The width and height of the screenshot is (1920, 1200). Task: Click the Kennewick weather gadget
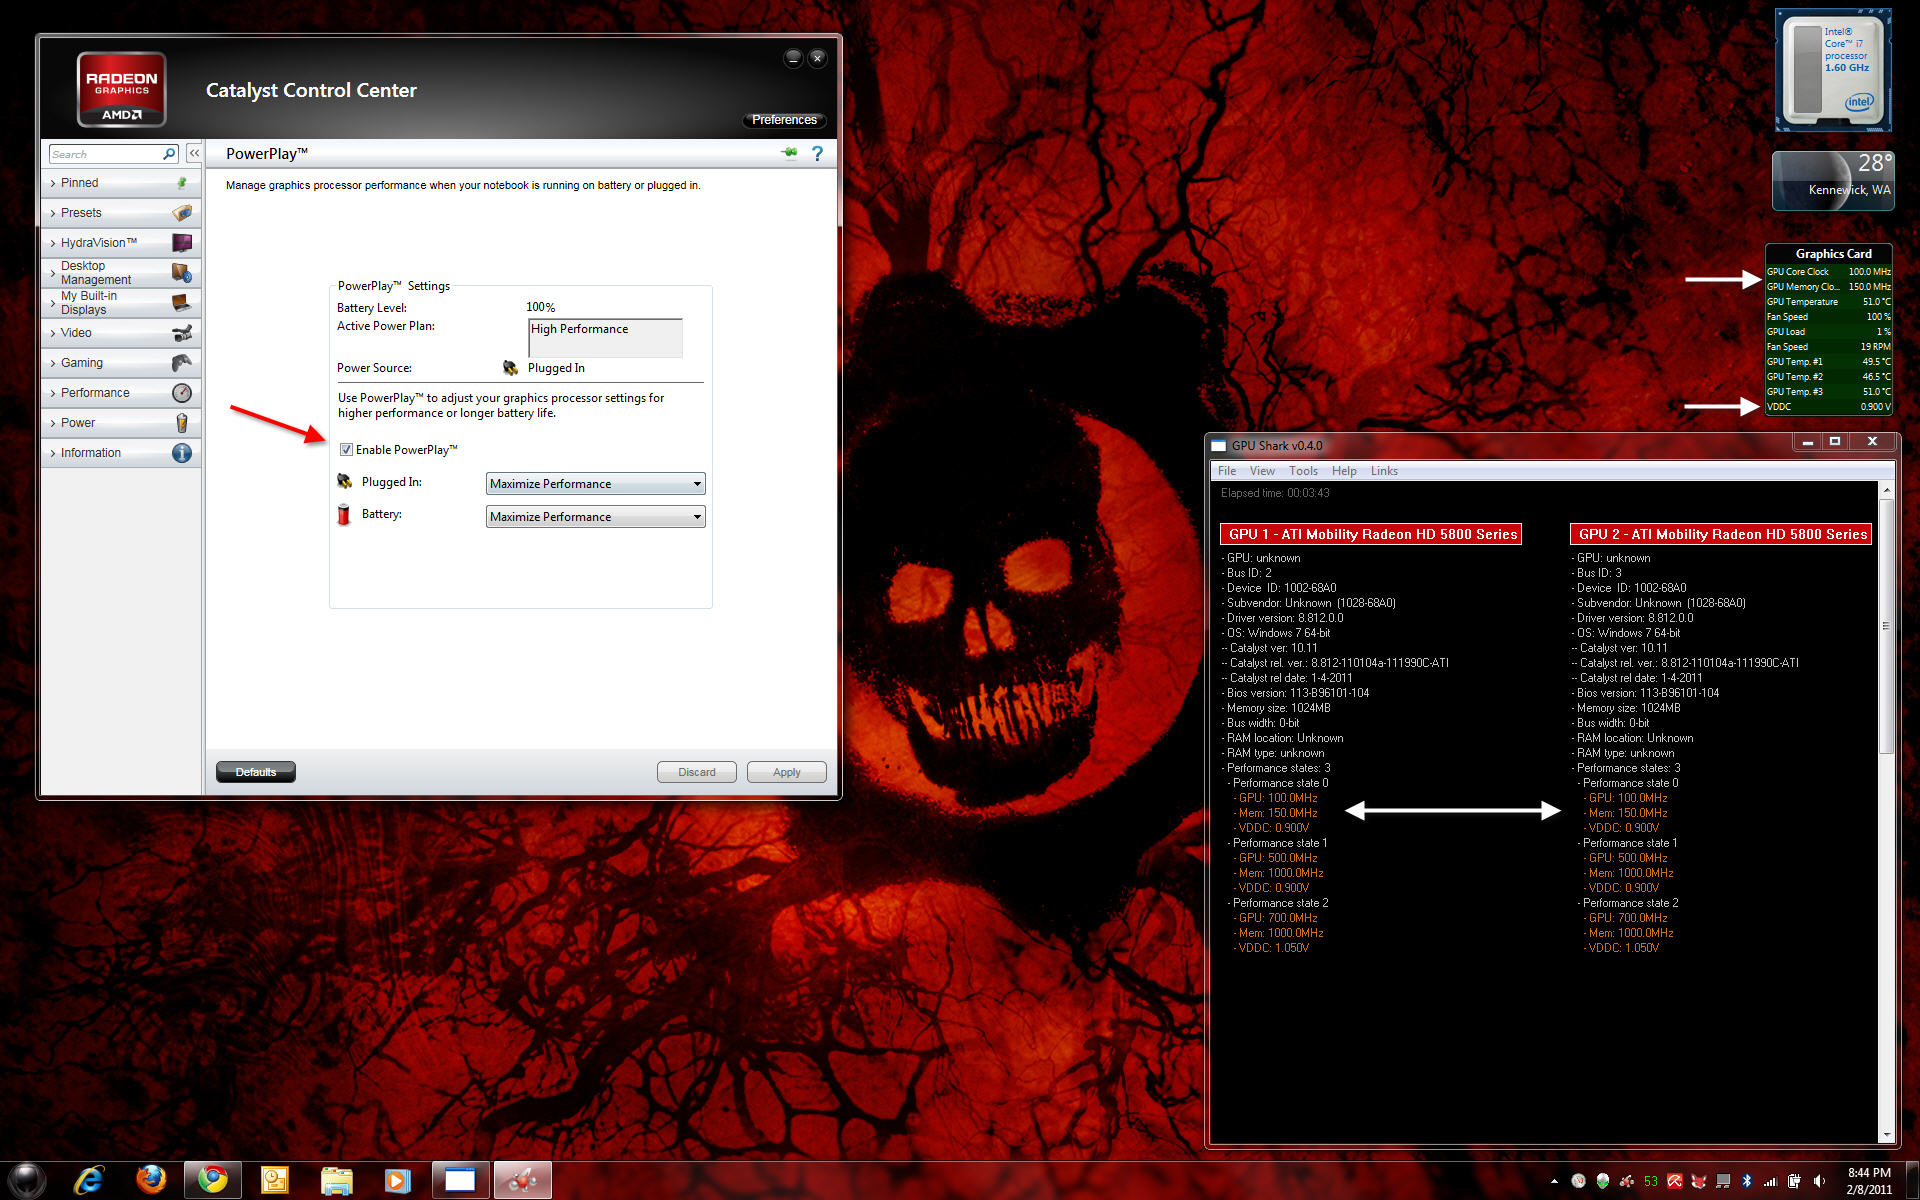tap(1833, 181)
